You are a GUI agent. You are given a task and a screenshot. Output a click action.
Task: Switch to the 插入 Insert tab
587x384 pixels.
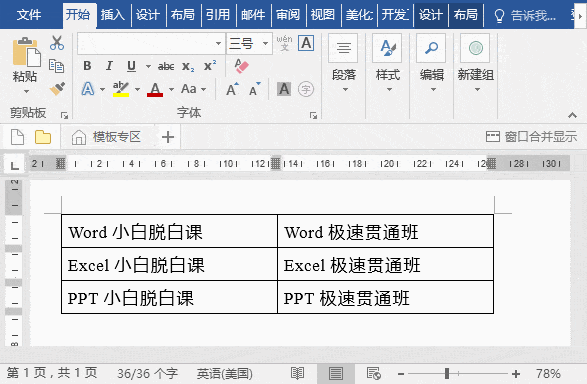[113, 15]
